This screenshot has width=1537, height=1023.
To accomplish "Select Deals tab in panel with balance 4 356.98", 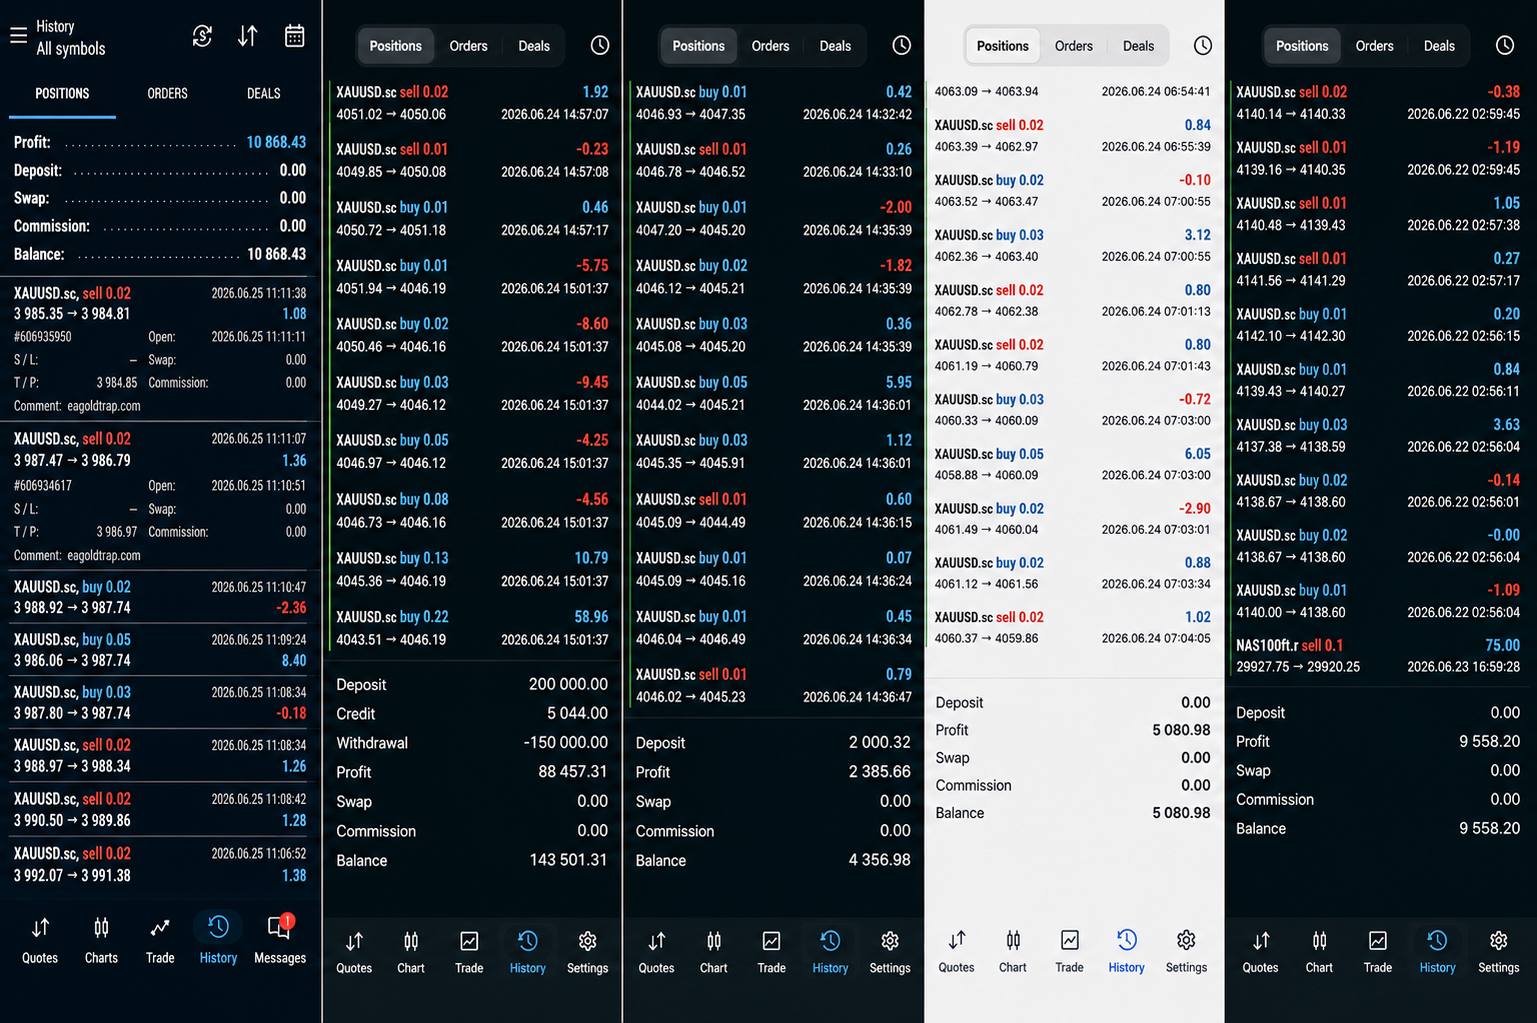I will [835, 46].
